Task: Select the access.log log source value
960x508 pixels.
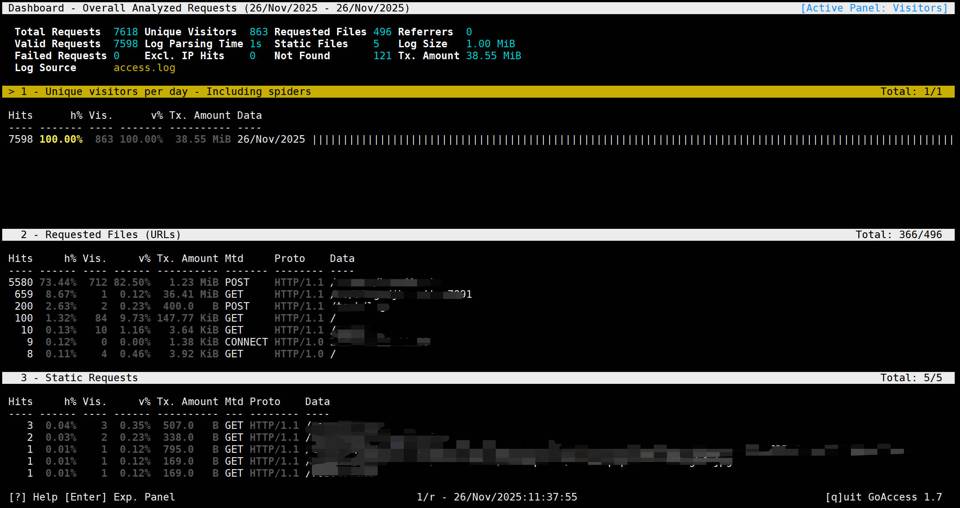Action: pos(144,68)
